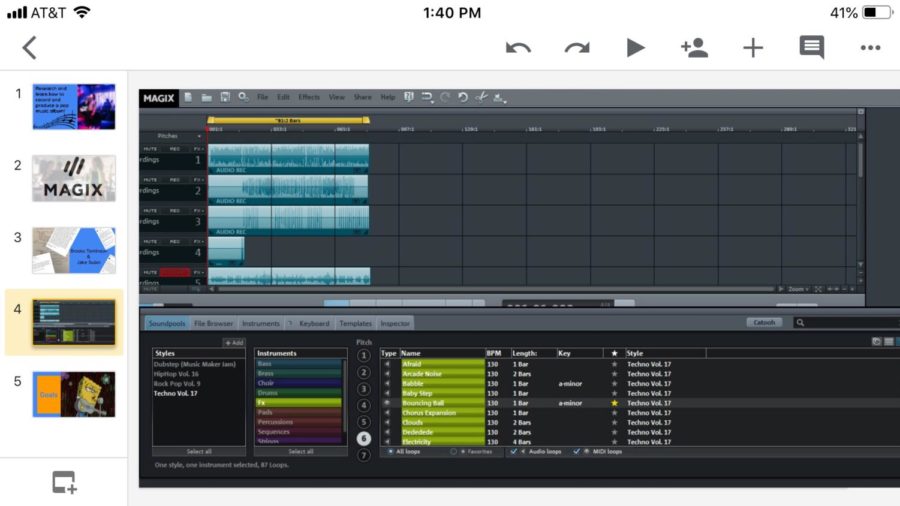The width and height of the screenshot is (900, 506).
Task: Select slide 2 MAGIX thumbnail
Action: tap(73, 178)
